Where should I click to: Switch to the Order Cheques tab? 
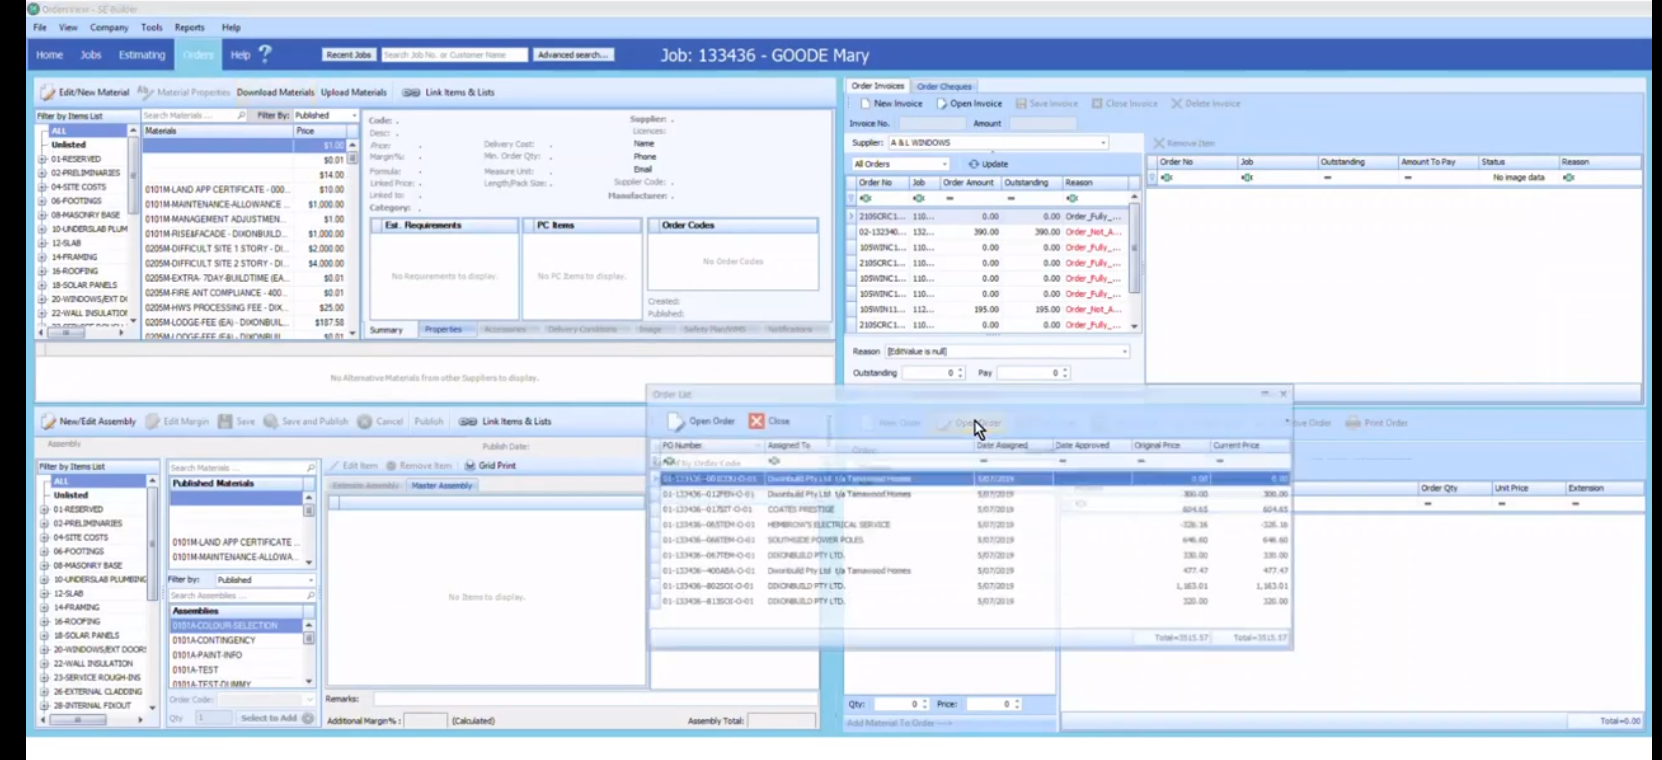point(944,86)
